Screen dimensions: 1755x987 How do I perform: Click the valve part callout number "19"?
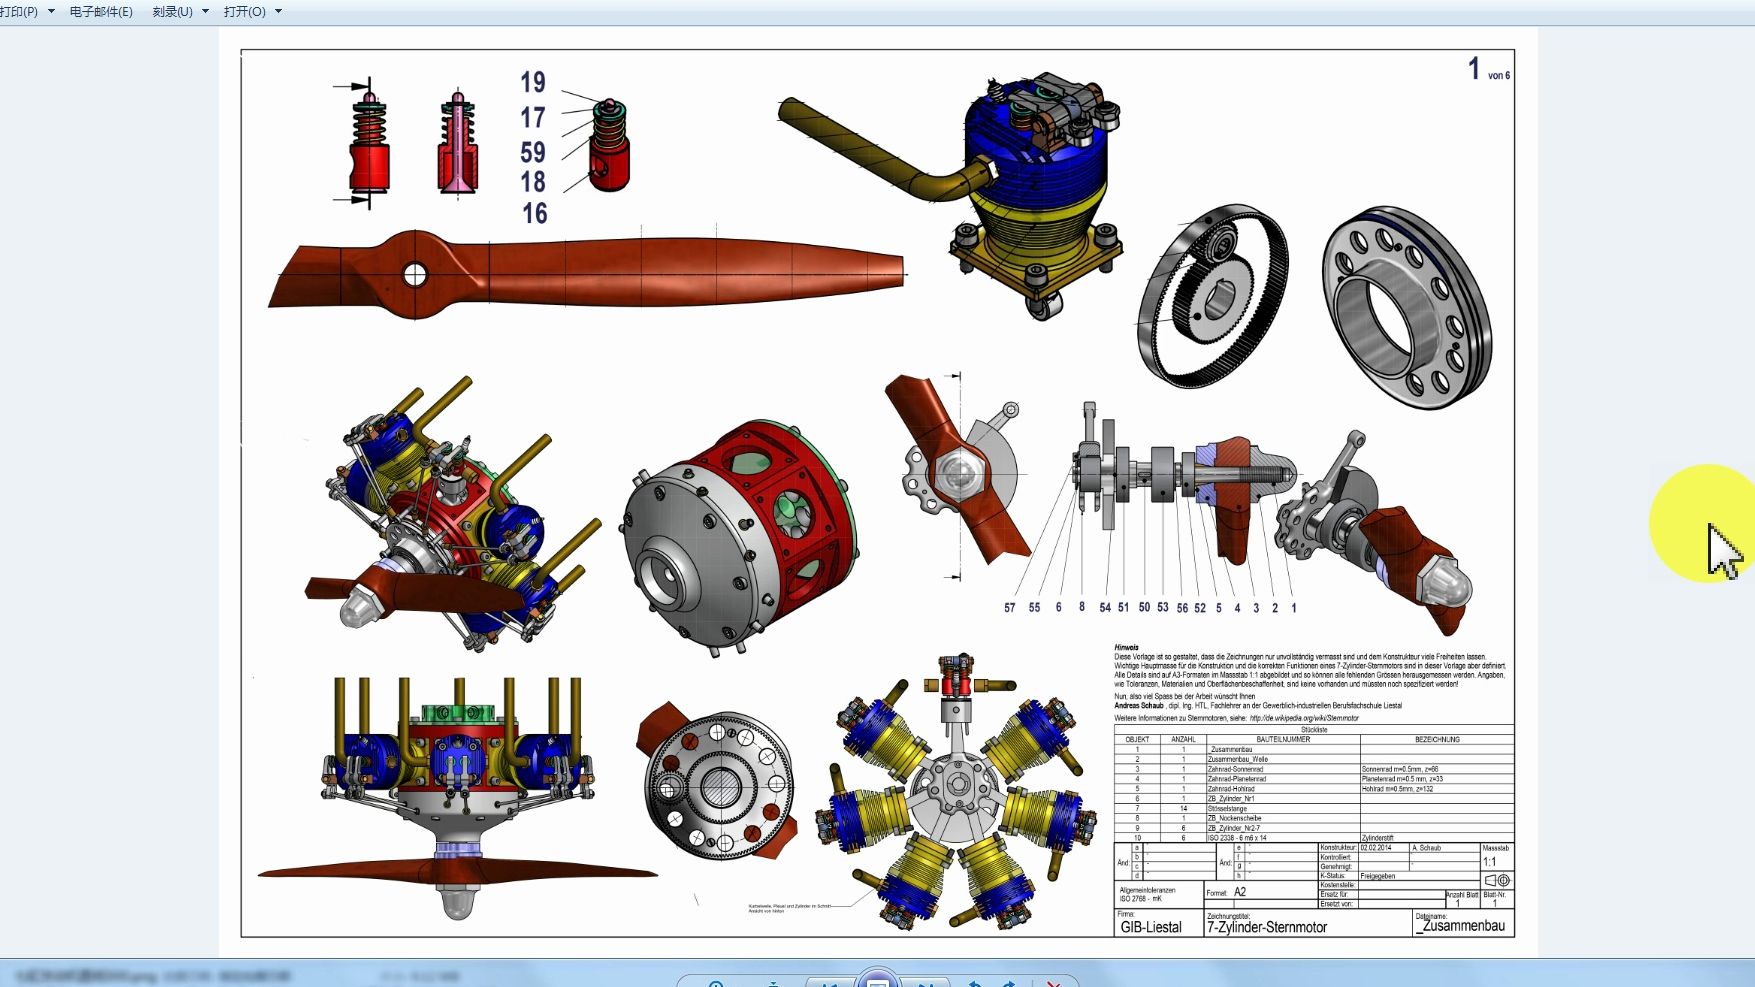(x=533, y=82)
